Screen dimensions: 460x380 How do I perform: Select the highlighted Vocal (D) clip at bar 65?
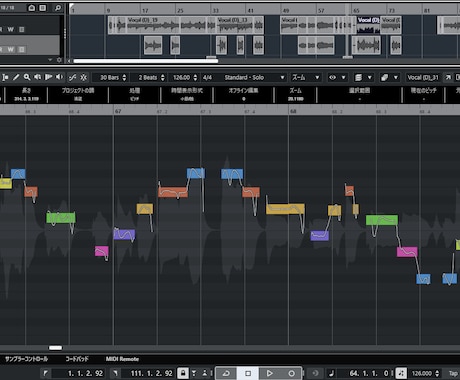[368, 25]
